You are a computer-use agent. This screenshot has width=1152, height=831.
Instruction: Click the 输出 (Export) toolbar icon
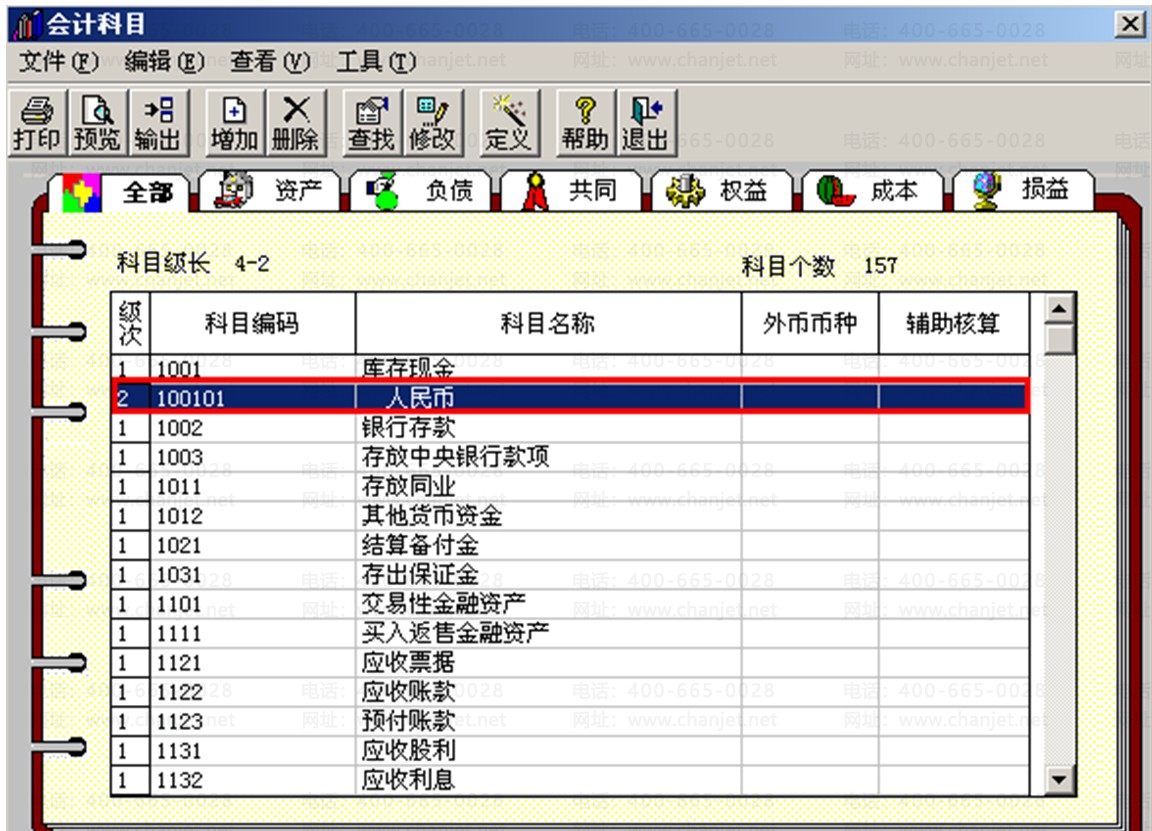click(x=159, y=123)
